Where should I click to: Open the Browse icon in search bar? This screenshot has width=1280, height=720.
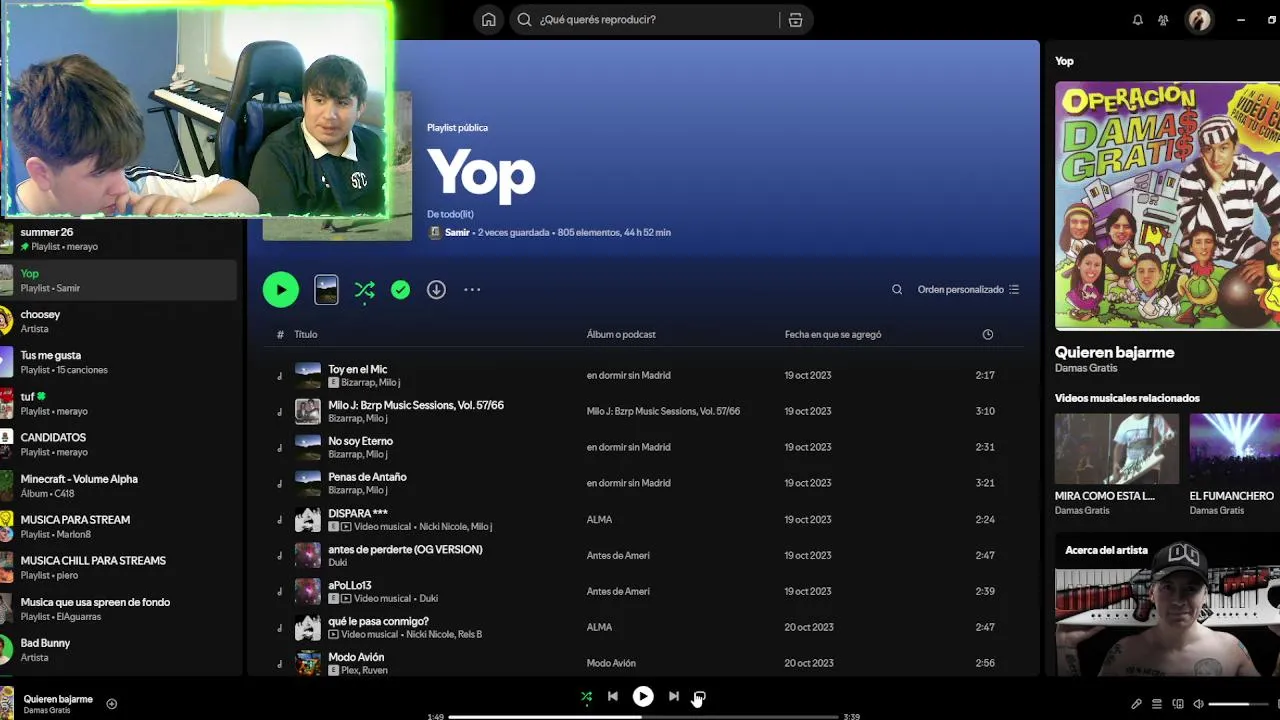pos(795,20)
